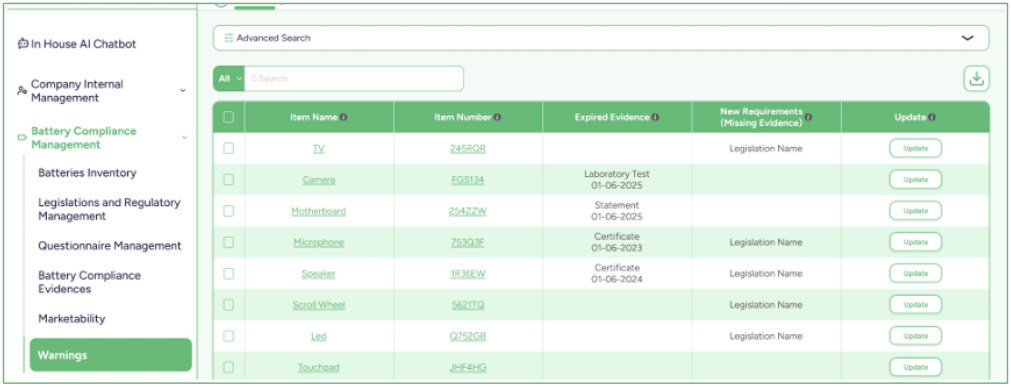Check the Led row checkbox
Viewport: 1011px width, 387px height.
point(228,336)
